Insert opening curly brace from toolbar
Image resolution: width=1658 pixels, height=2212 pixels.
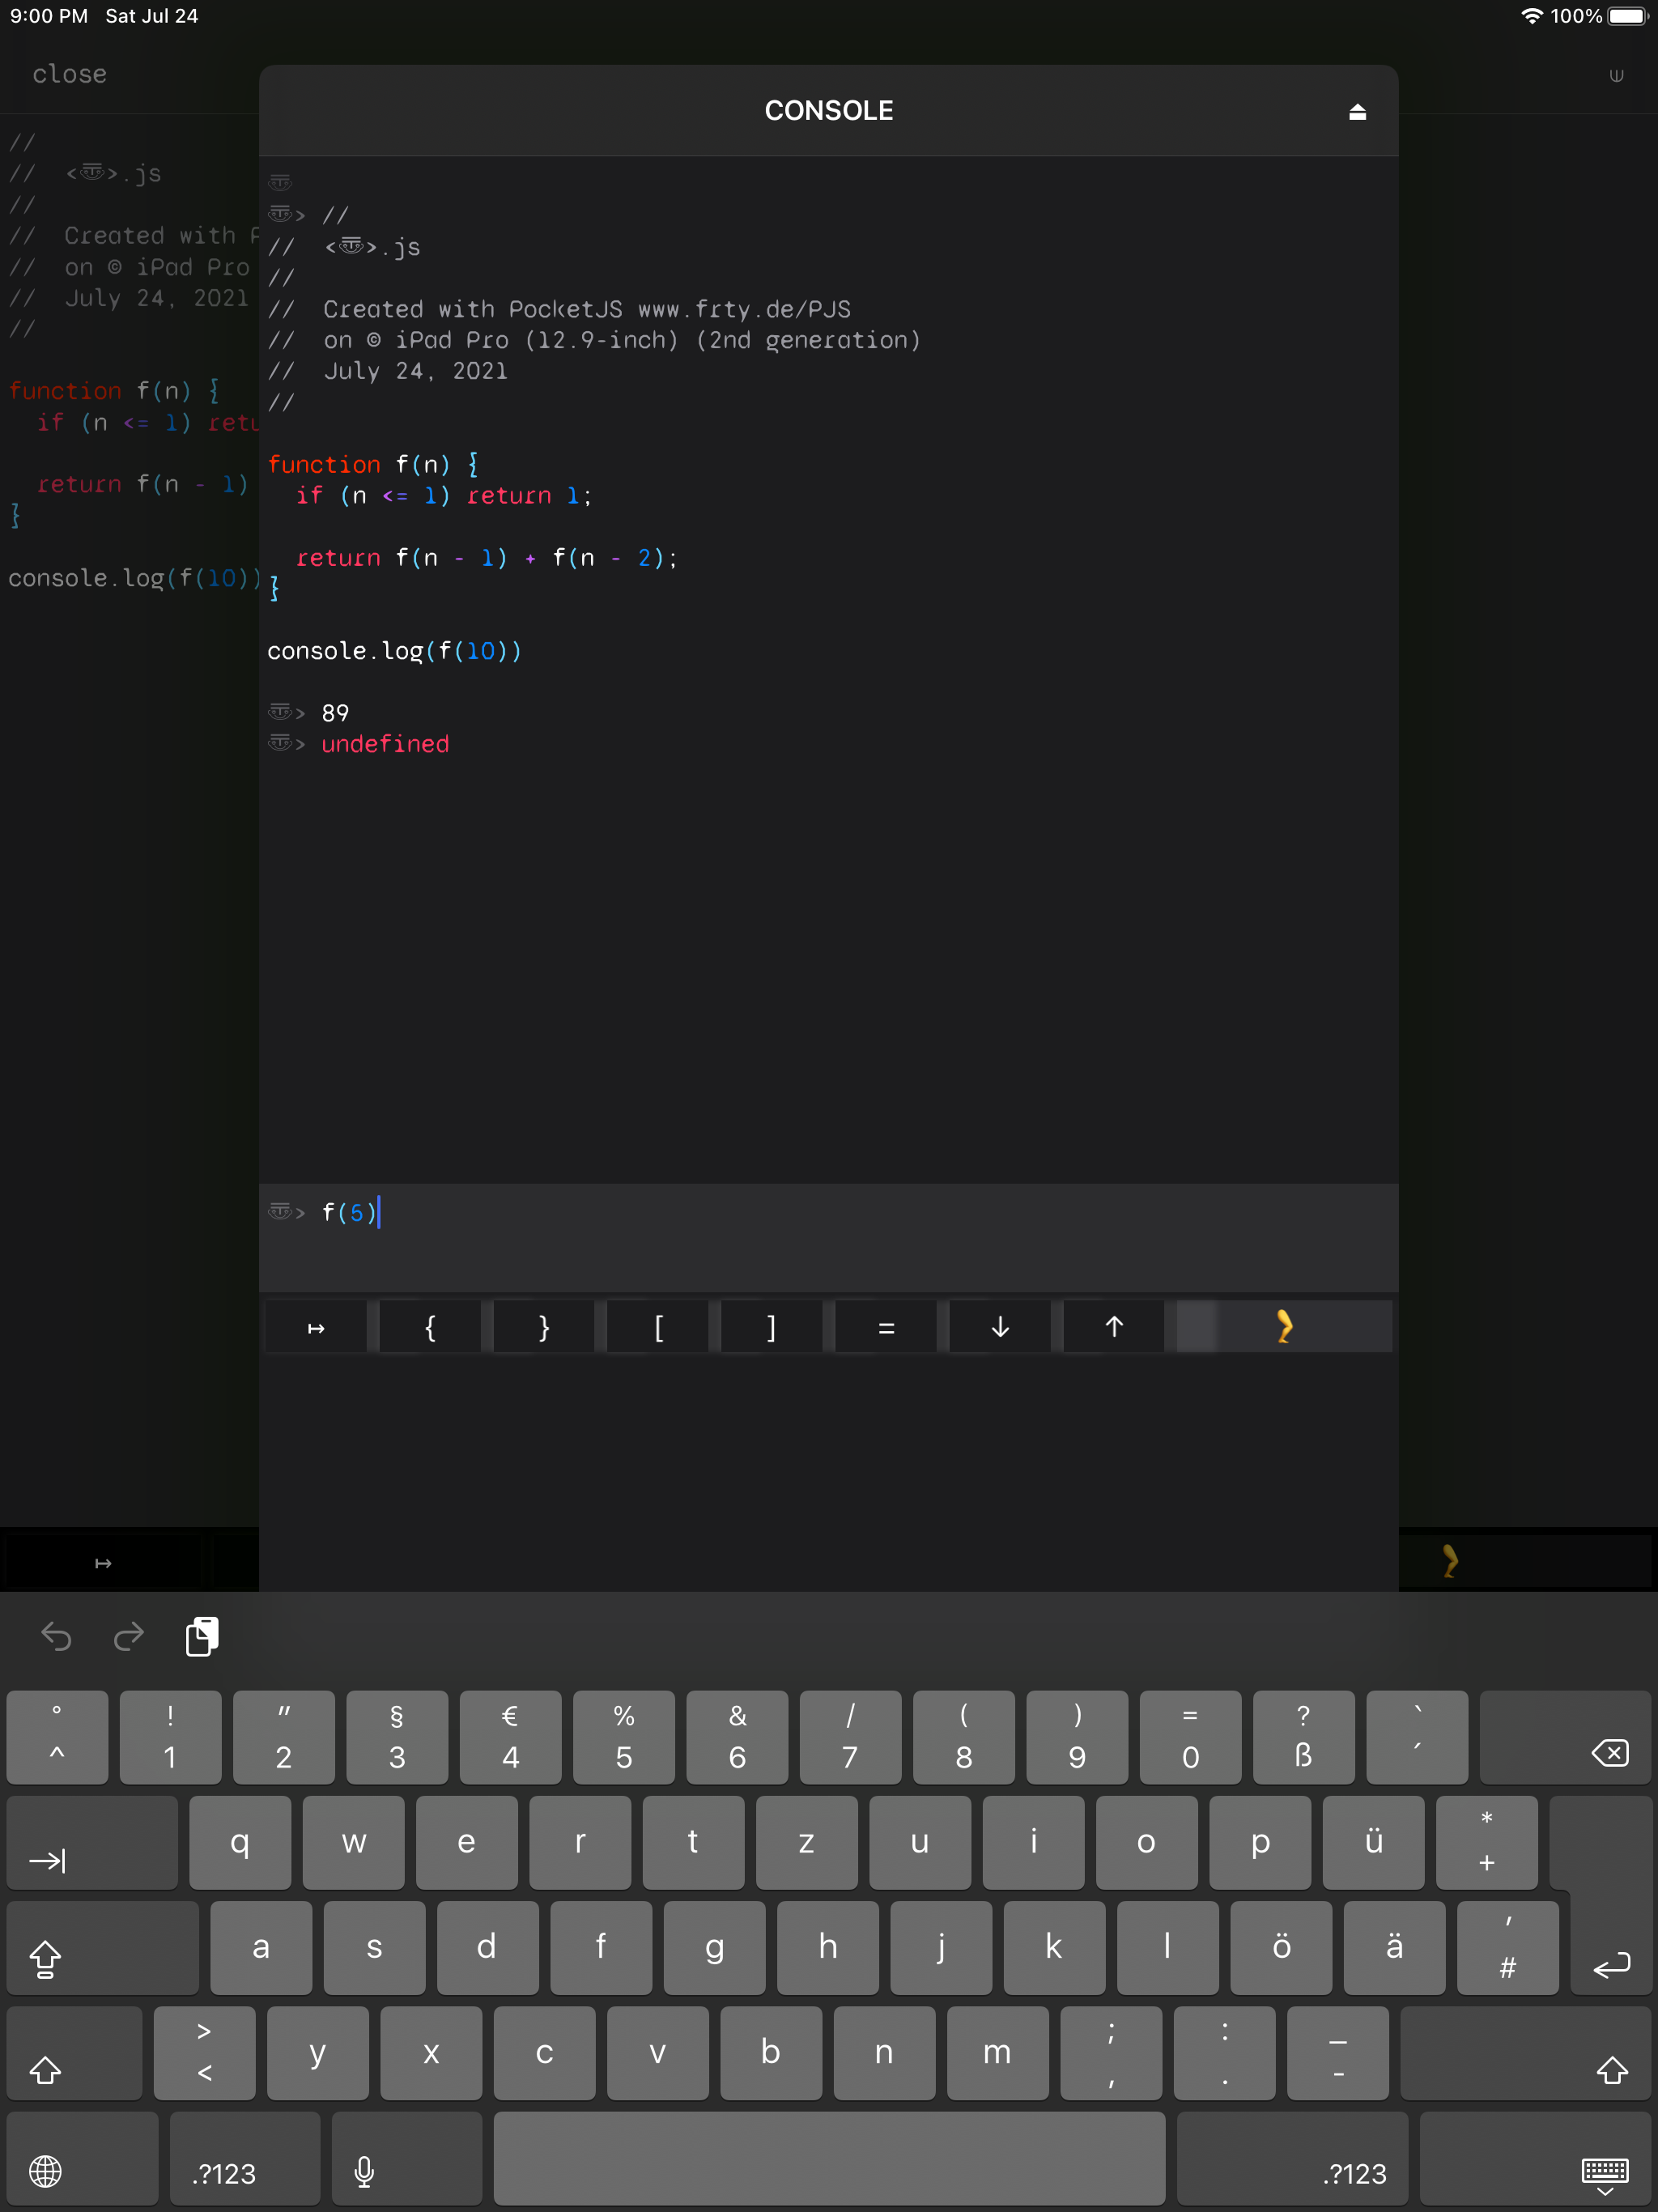tap(430, 1328)
